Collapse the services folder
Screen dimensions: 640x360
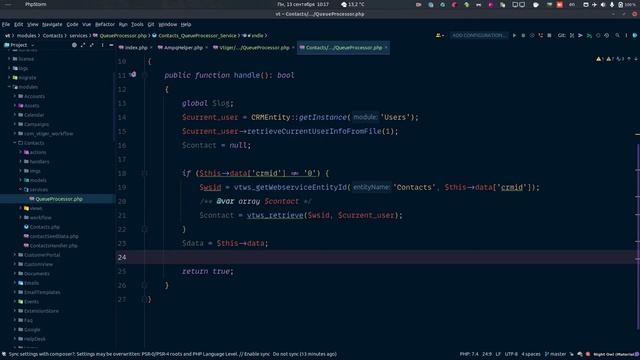click(x=21, y=189)
